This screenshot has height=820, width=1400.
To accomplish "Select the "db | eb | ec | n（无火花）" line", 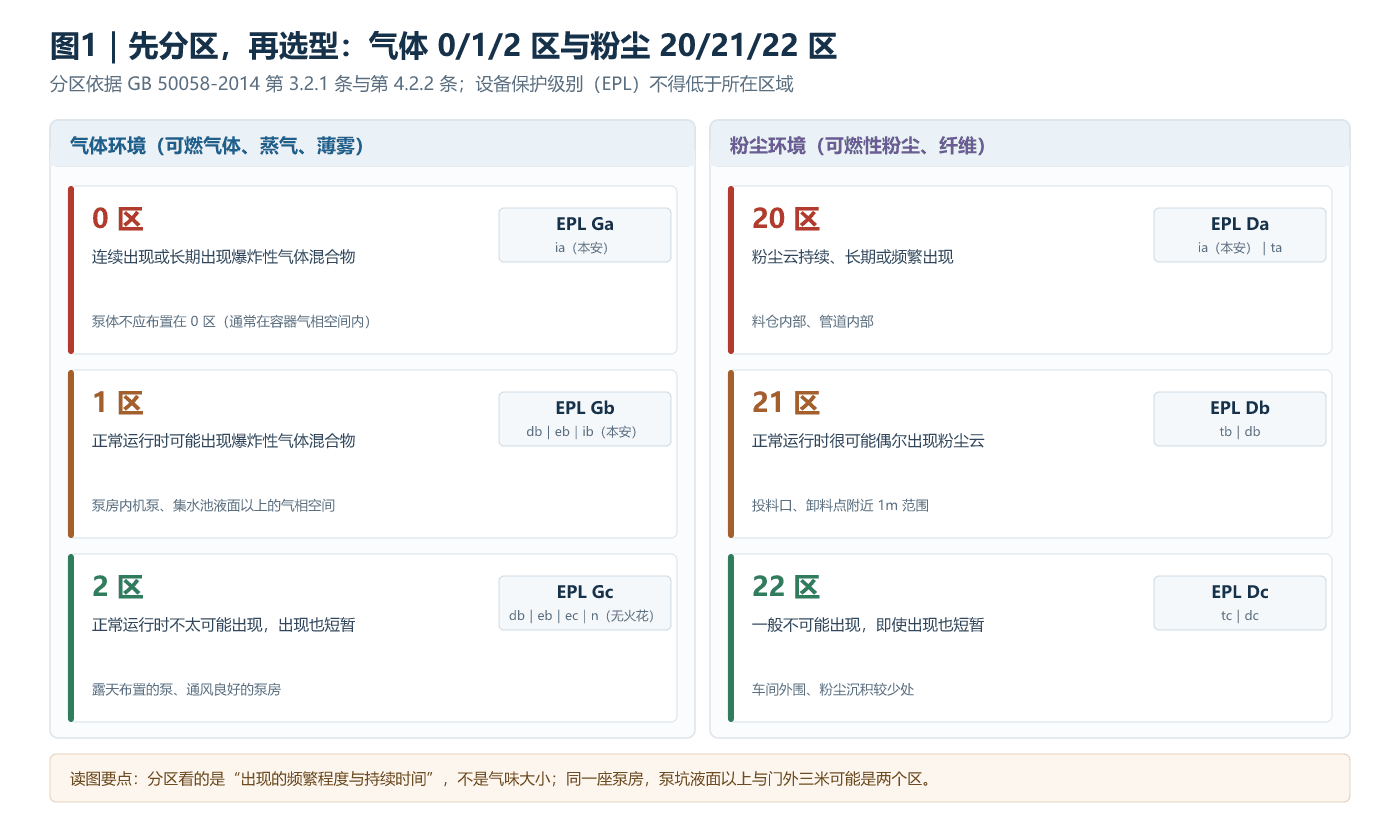I will [x=581, y=616].
